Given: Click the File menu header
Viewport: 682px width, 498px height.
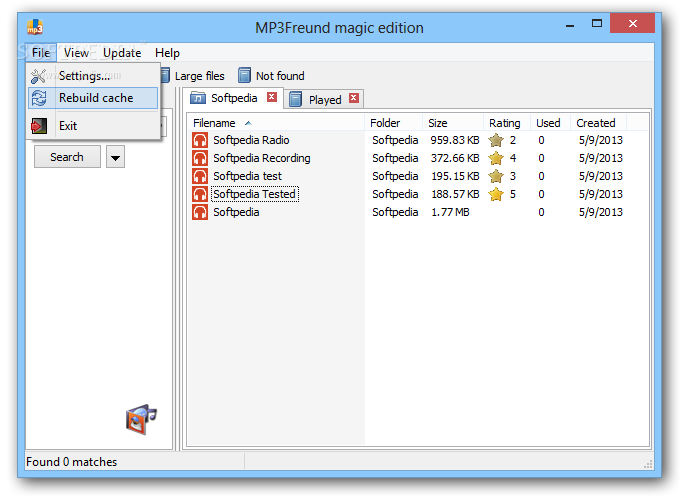Looking at the screenshot, I should [41, 53].
